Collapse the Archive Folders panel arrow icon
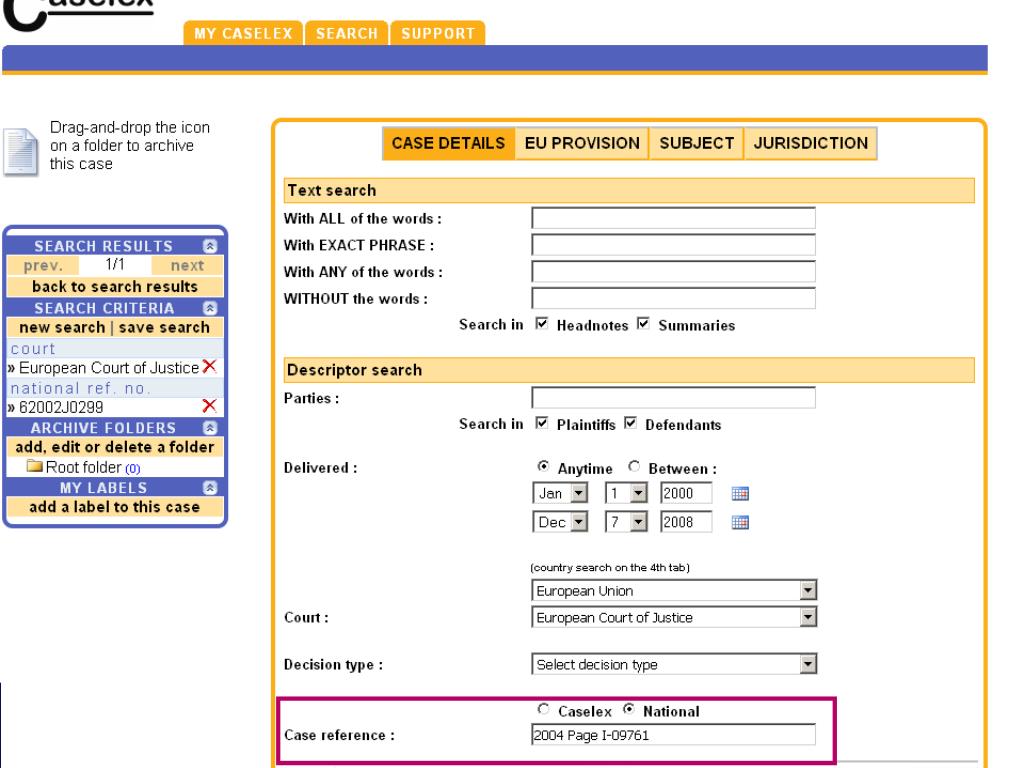This screenshot has height=768, width=1024. [x=210, y=428]
